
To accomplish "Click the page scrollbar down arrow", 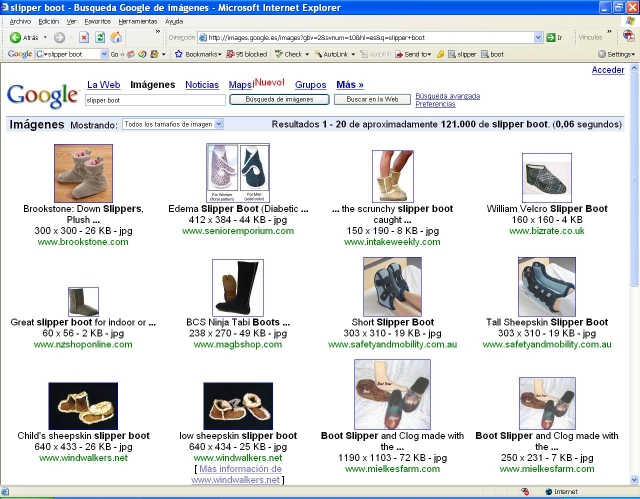I will point(635,479).
